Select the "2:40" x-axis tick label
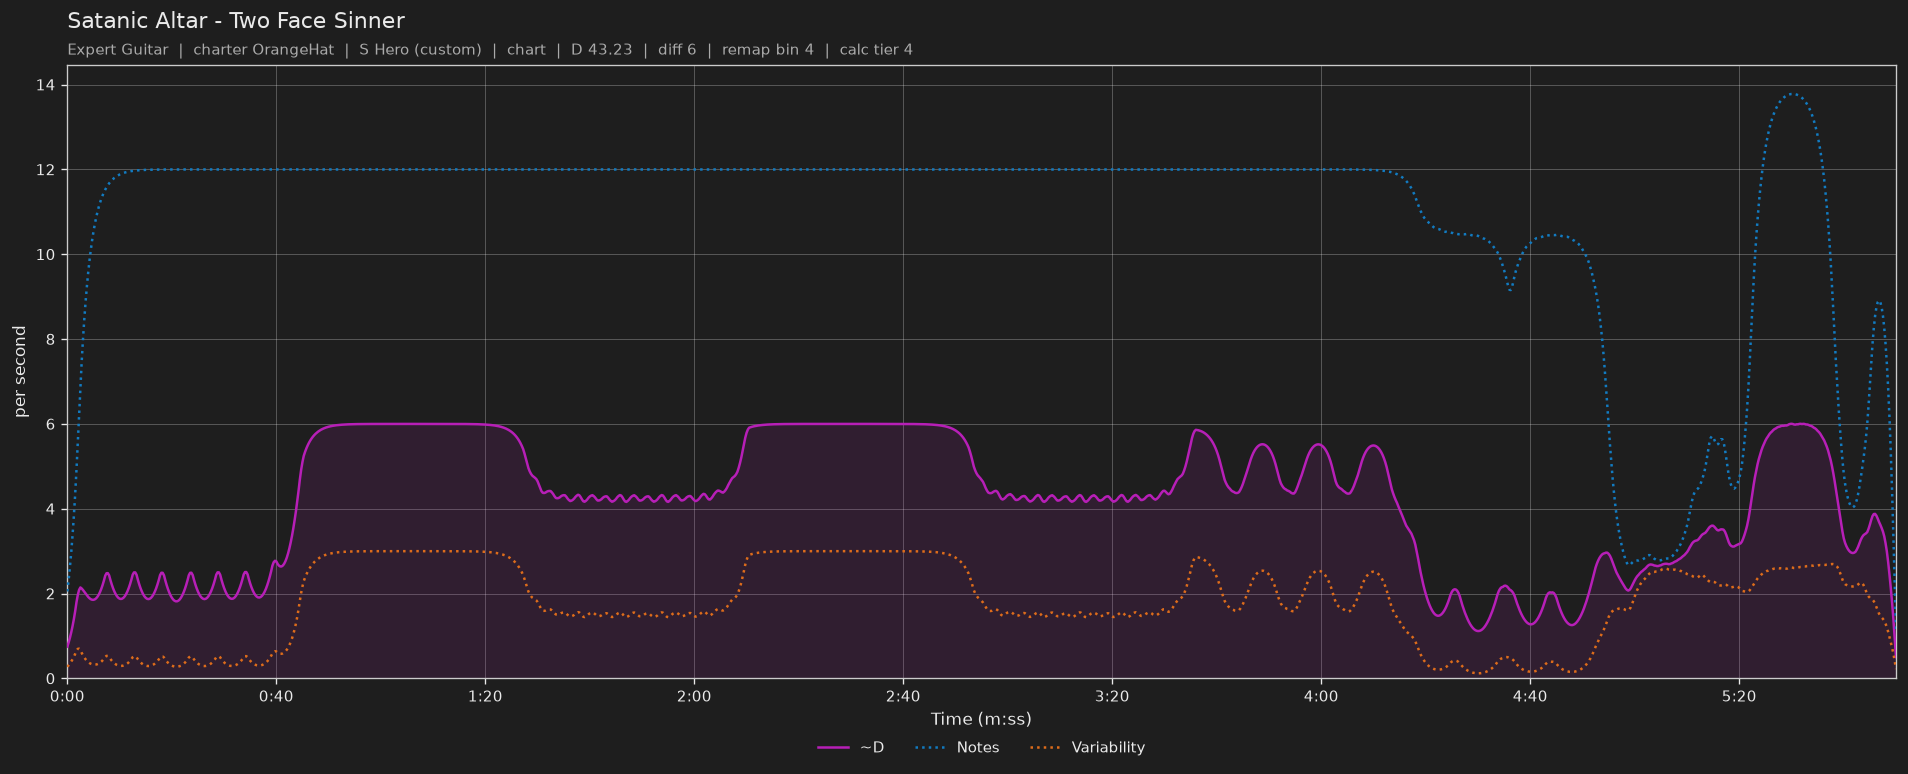1908x774 pixels. [903, 696]
